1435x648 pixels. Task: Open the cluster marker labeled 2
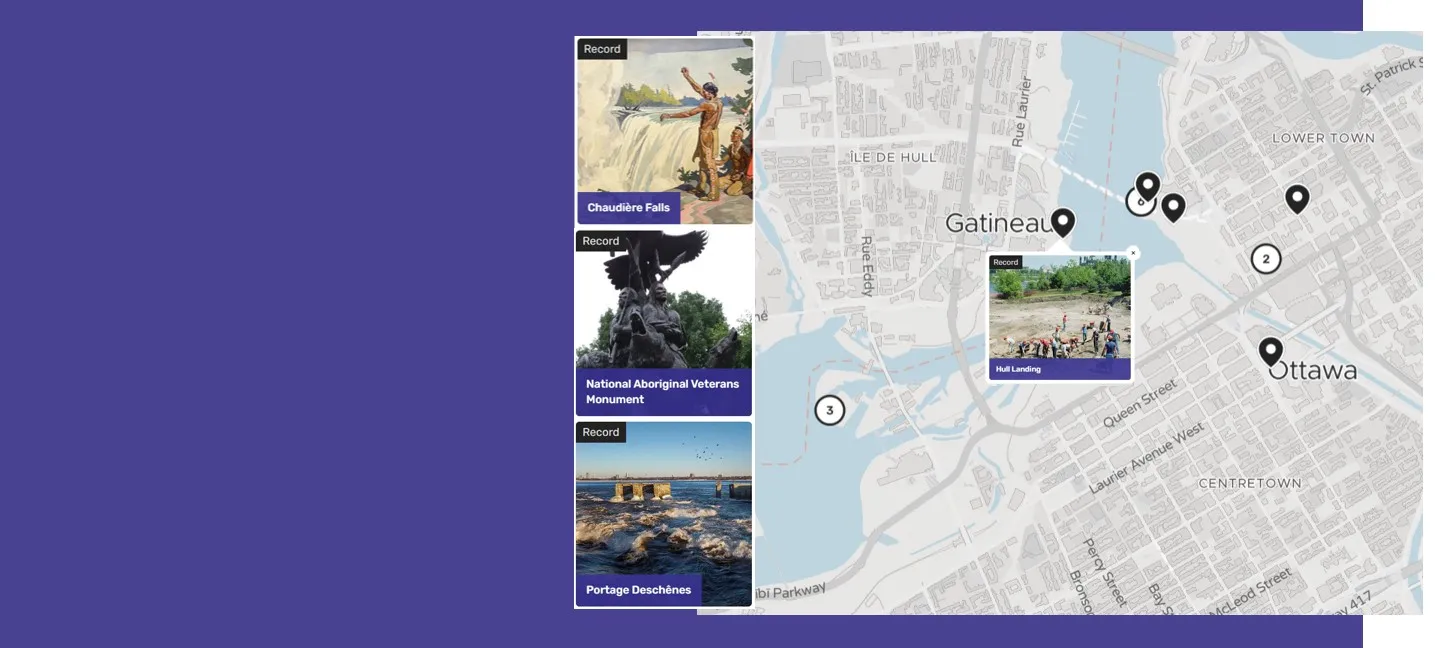click(1265, 259)
